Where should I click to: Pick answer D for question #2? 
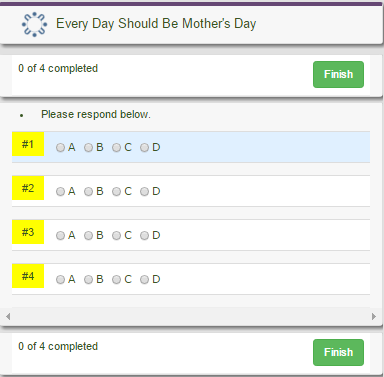pos(144,192)
